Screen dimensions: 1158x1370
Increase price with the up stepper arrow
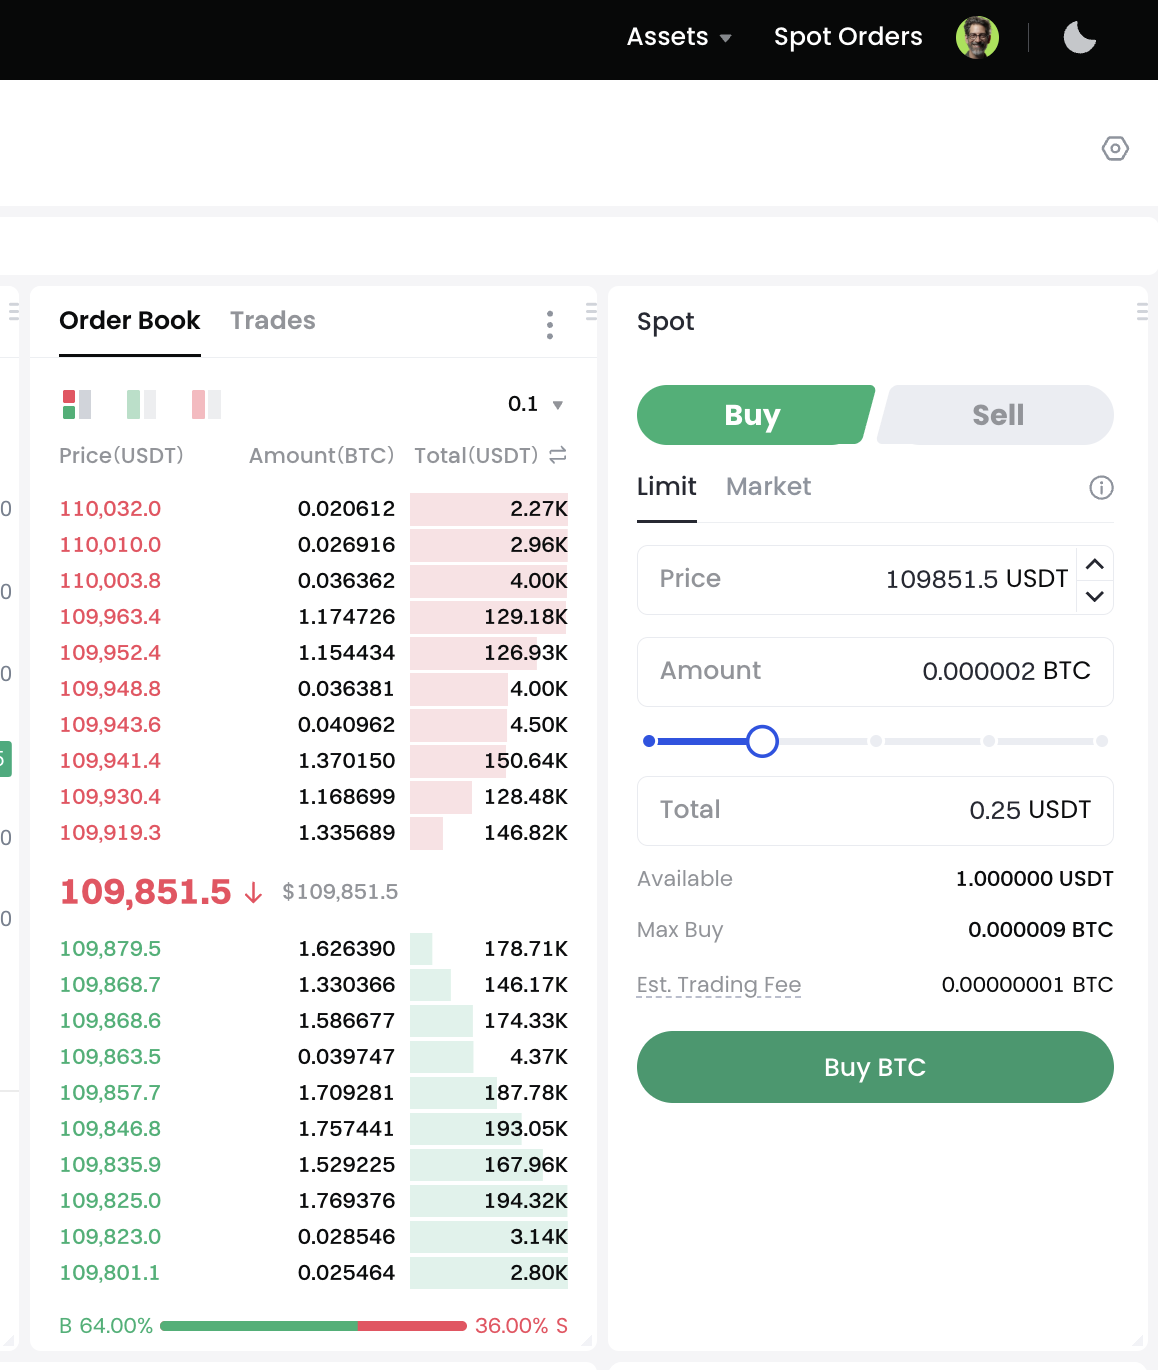coord(1095,564)
